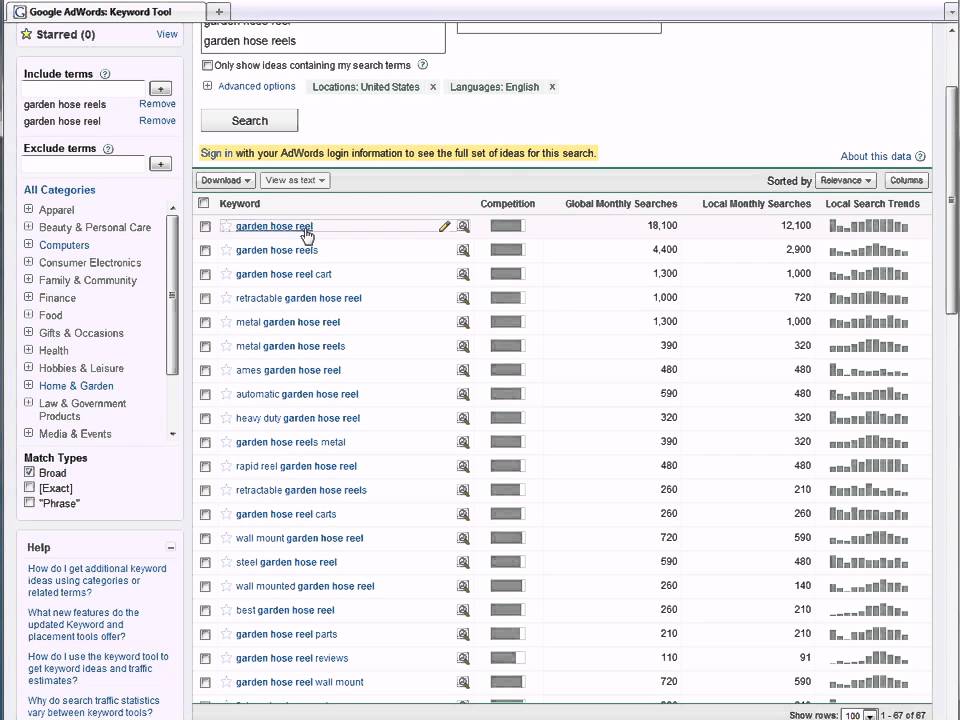This screenshot has width=960, height=720.
Task: Remove the Locations: United States filter
Action: click(x=433, y=87)
